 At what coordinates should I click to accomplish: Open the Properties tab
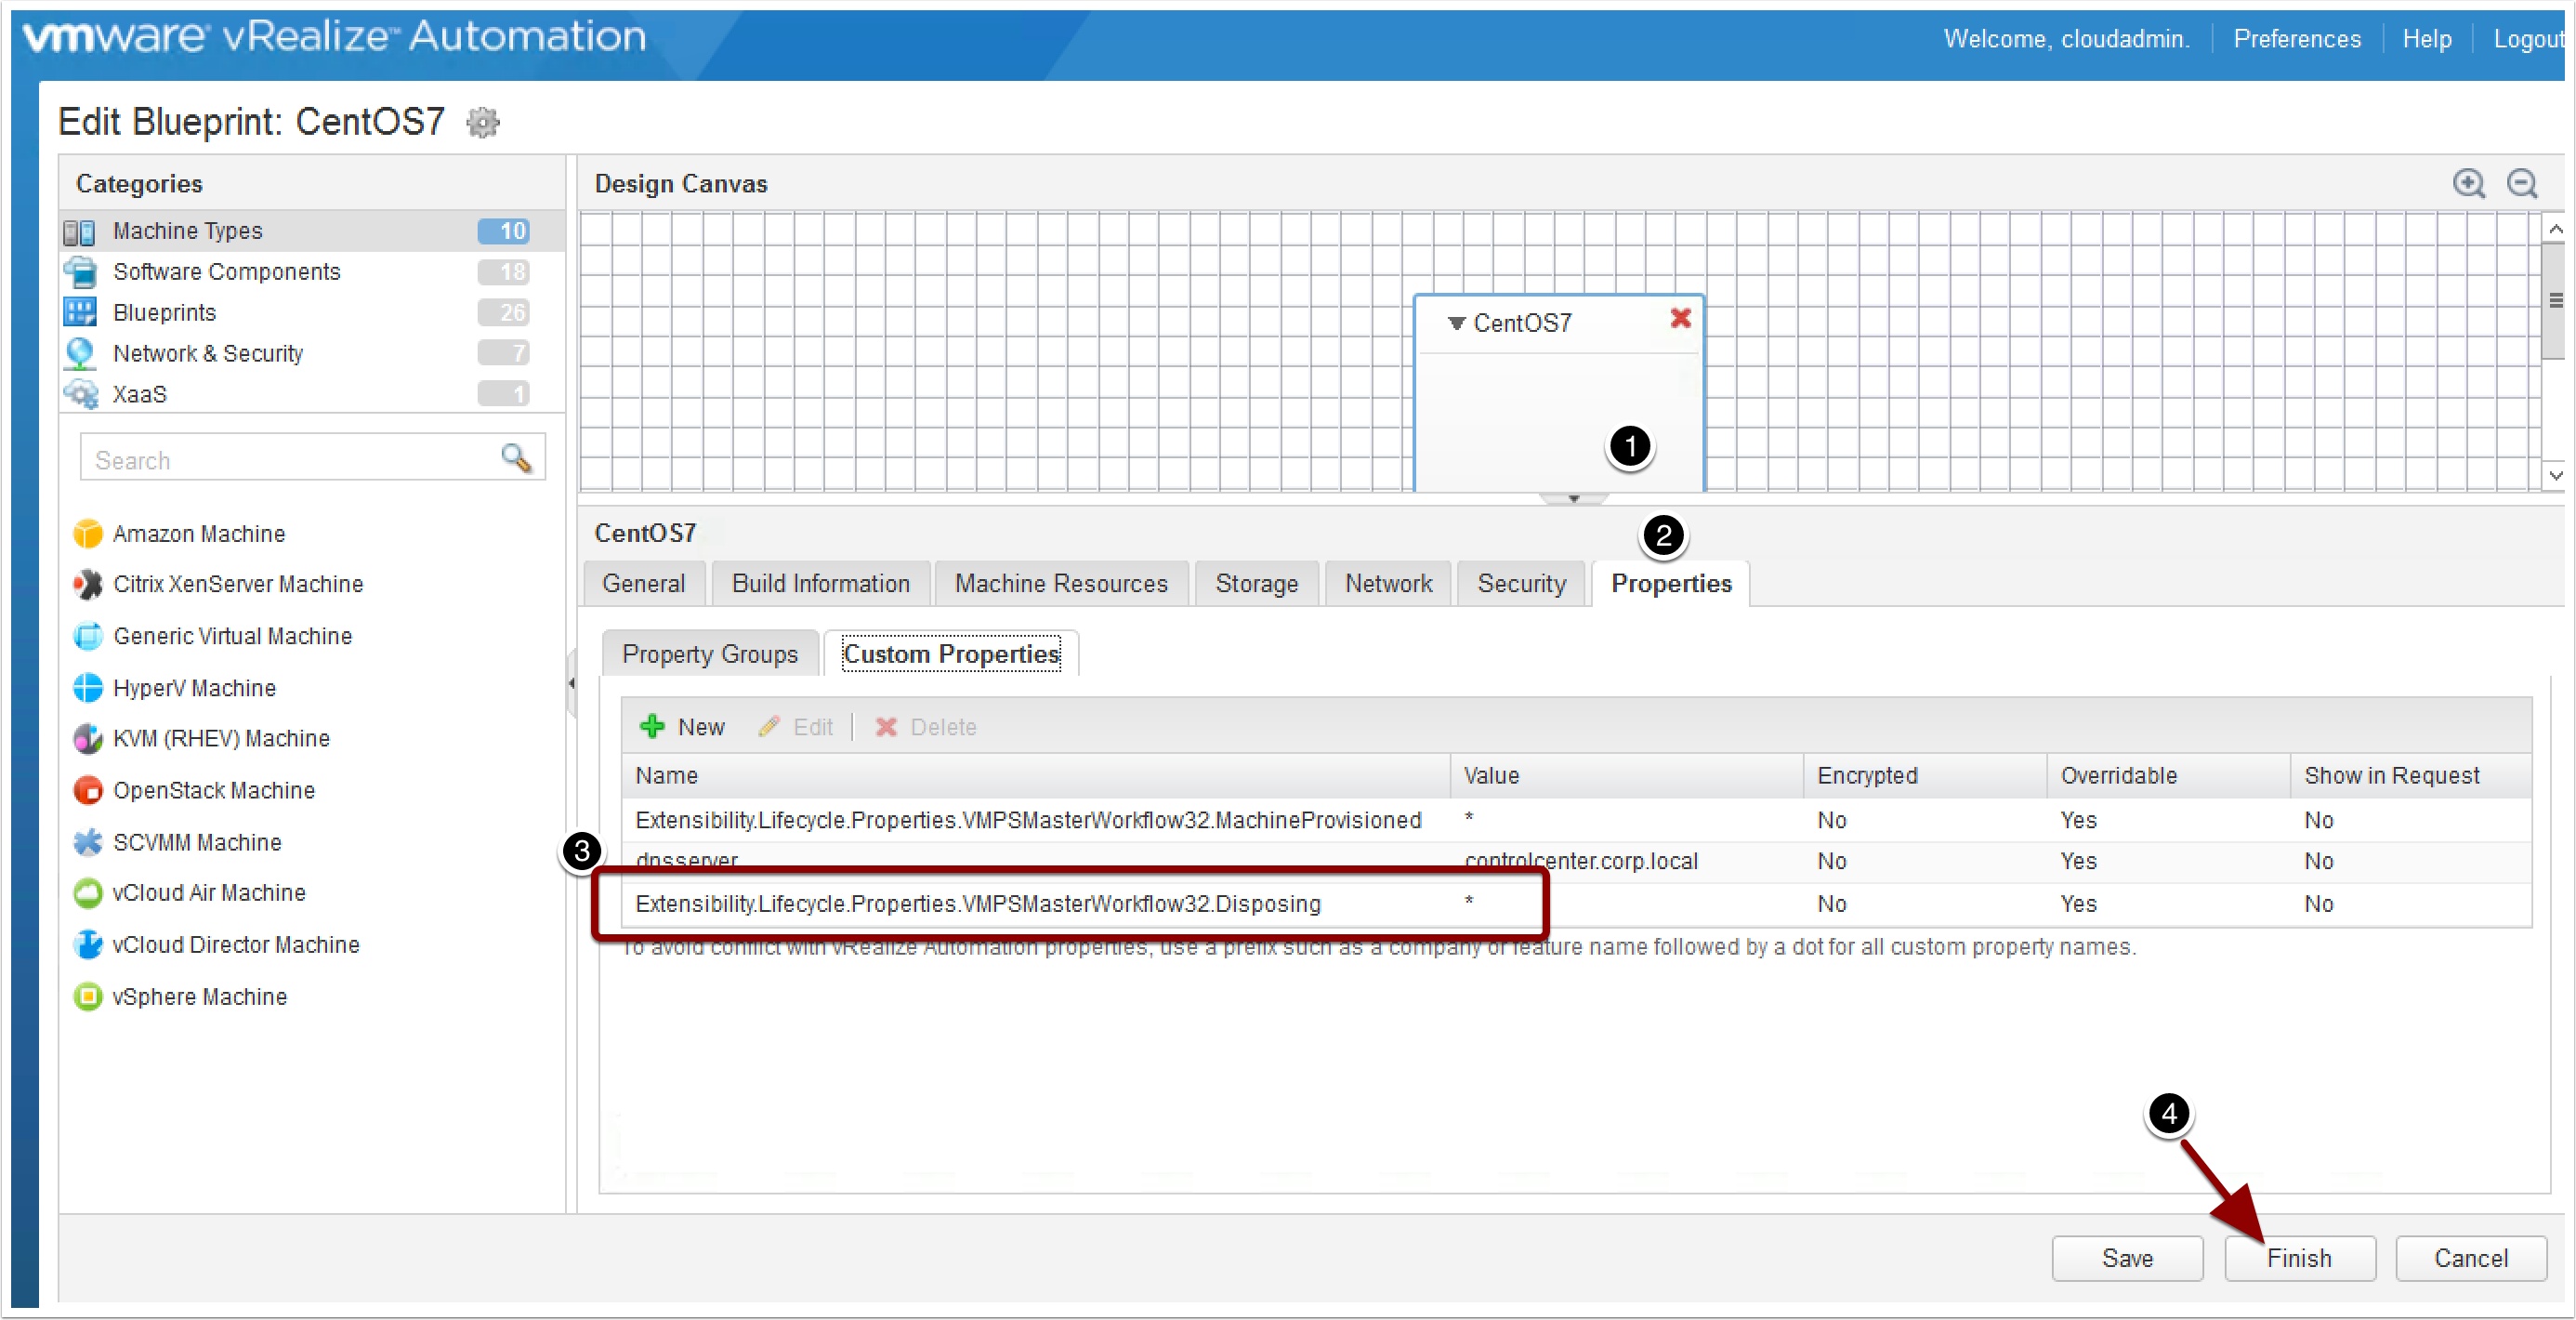coord(1671,584)
